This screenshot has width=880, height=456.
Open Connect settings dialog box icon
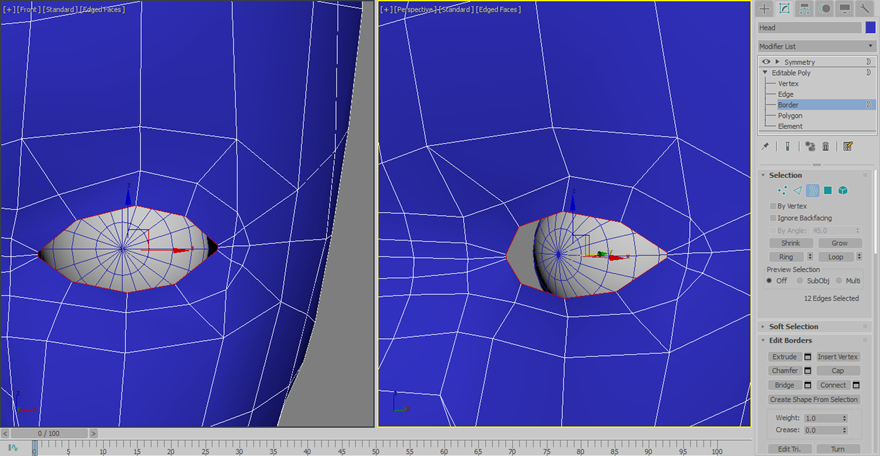pos(856,385)
